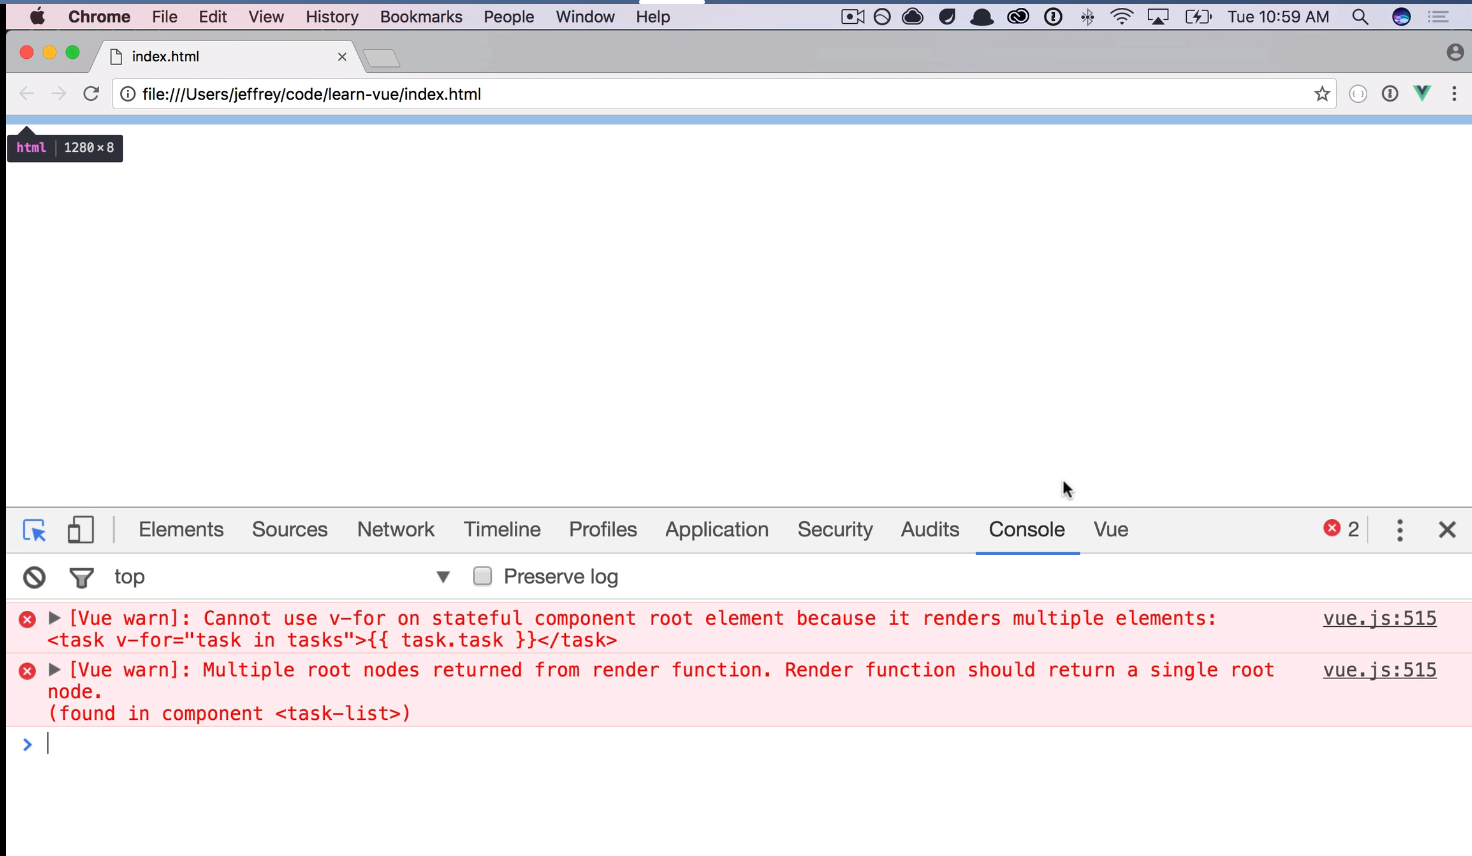
Task: Open the People menu
Action: [x=509, y=17]
